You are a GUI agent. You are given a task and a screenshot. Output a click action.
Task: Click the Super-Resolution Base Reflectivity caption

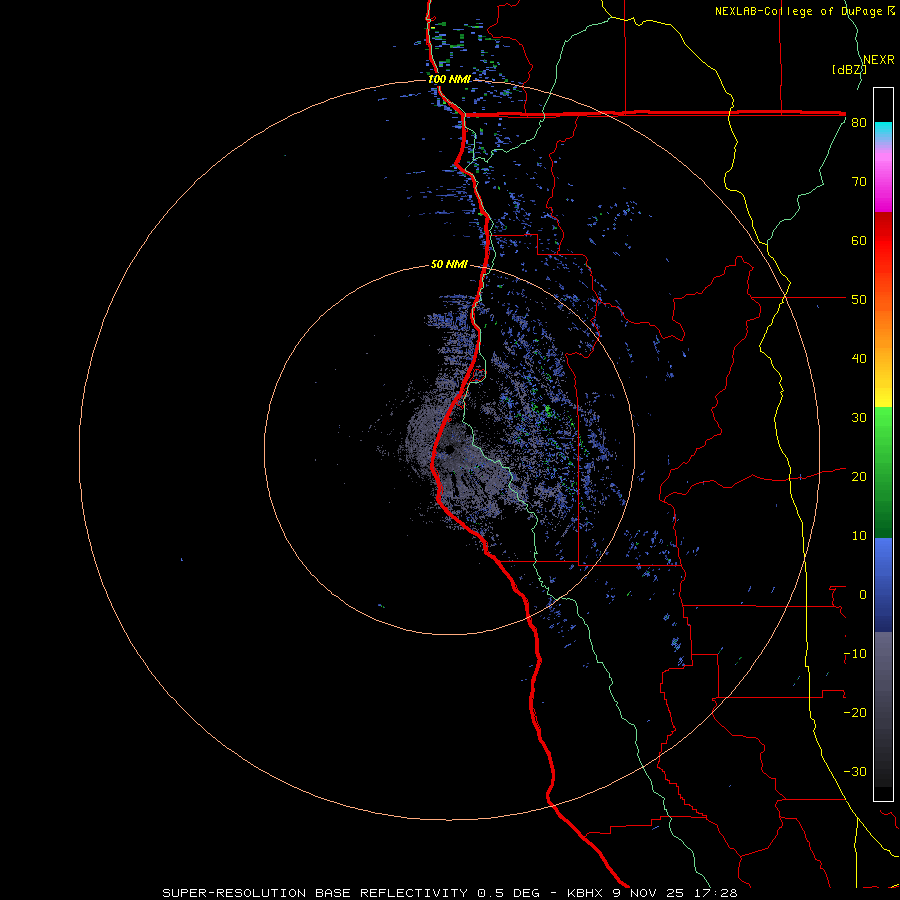pos(449,893)
